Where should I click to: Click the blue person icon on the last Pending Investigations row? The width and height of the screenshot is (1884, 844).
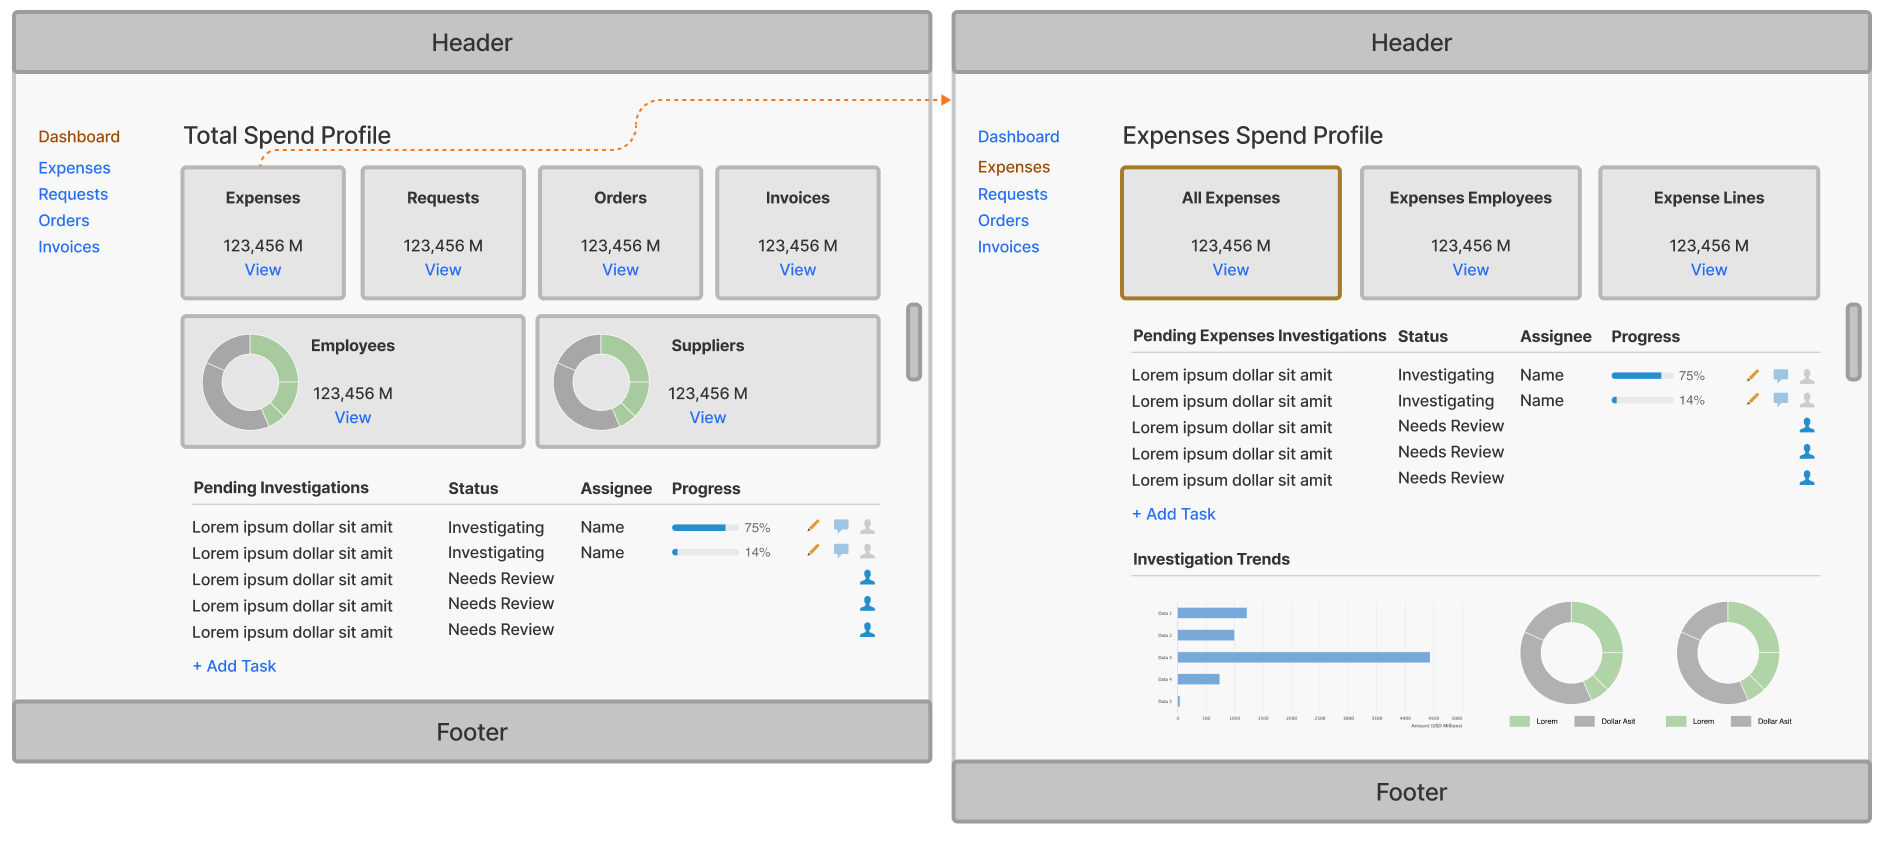[x=867, y=630]
